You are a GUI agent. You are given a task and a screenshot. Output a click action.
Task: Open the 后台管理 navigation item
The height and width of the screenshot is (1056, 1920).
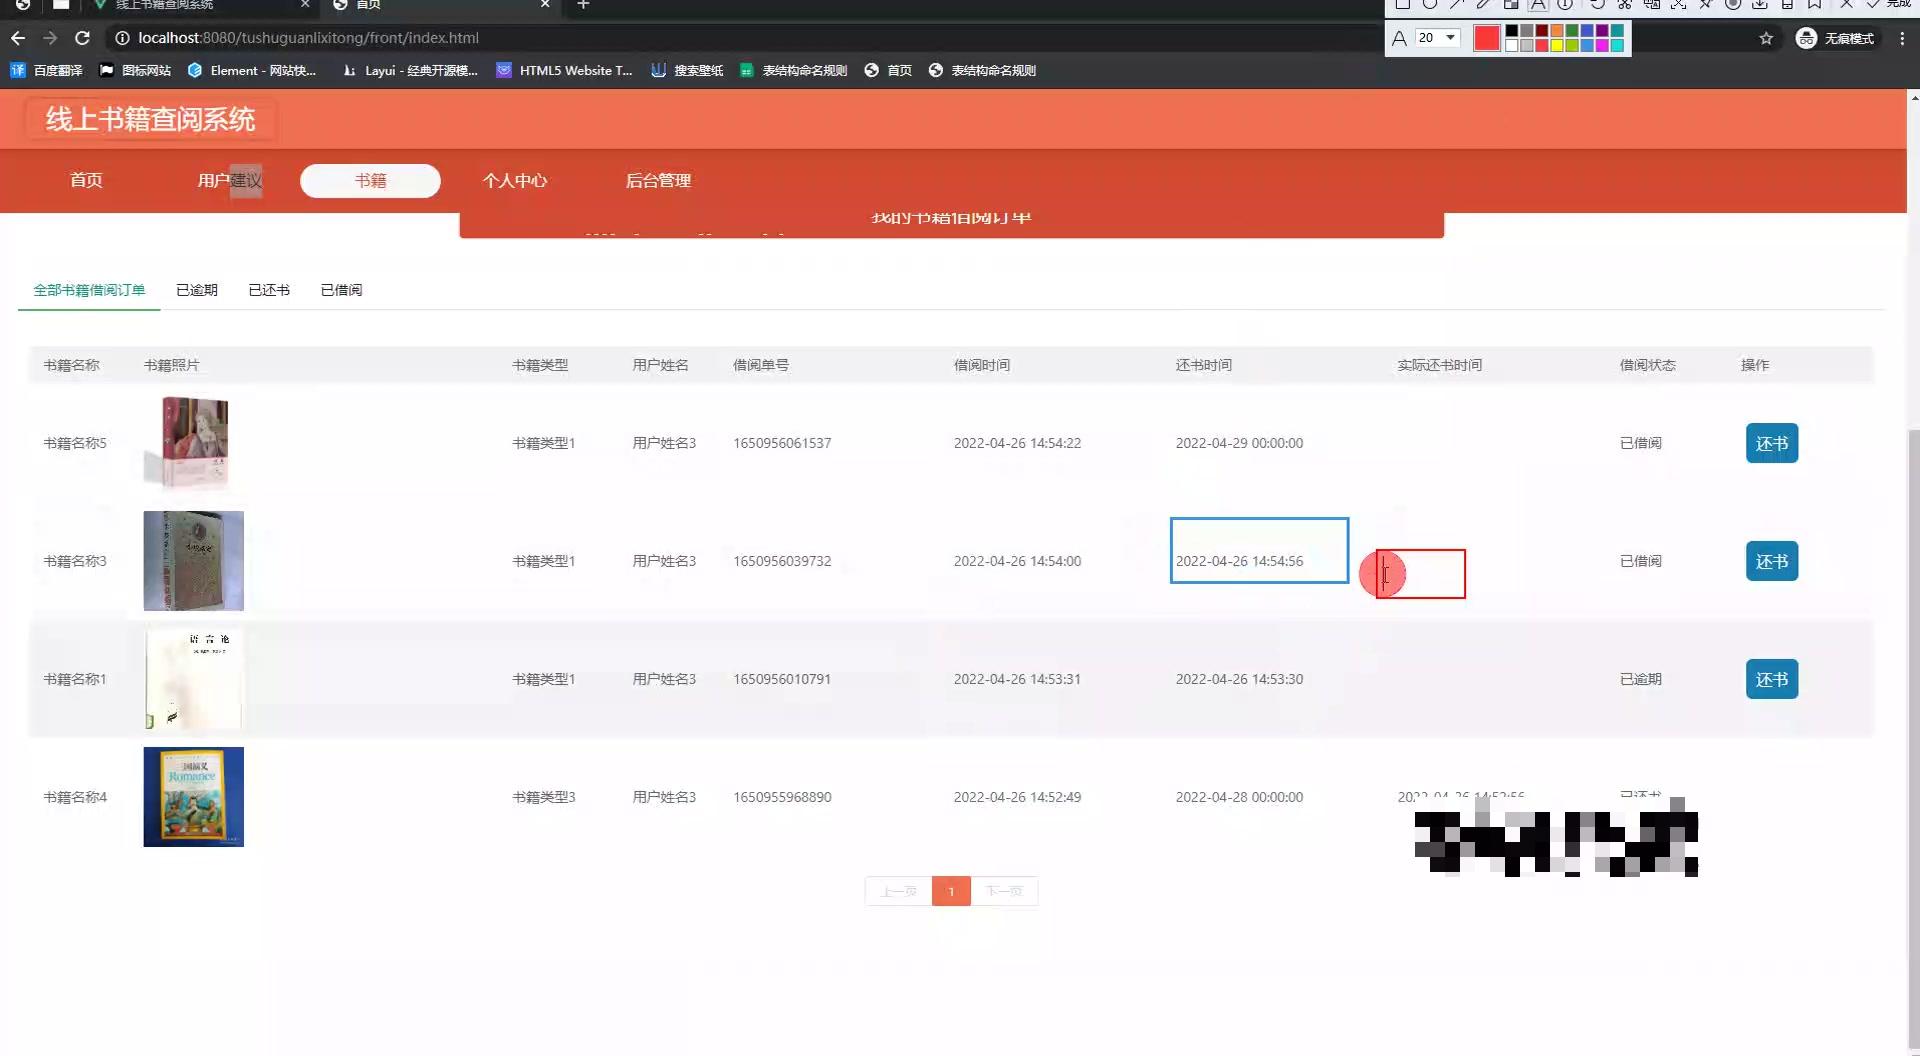pos(658,181)
